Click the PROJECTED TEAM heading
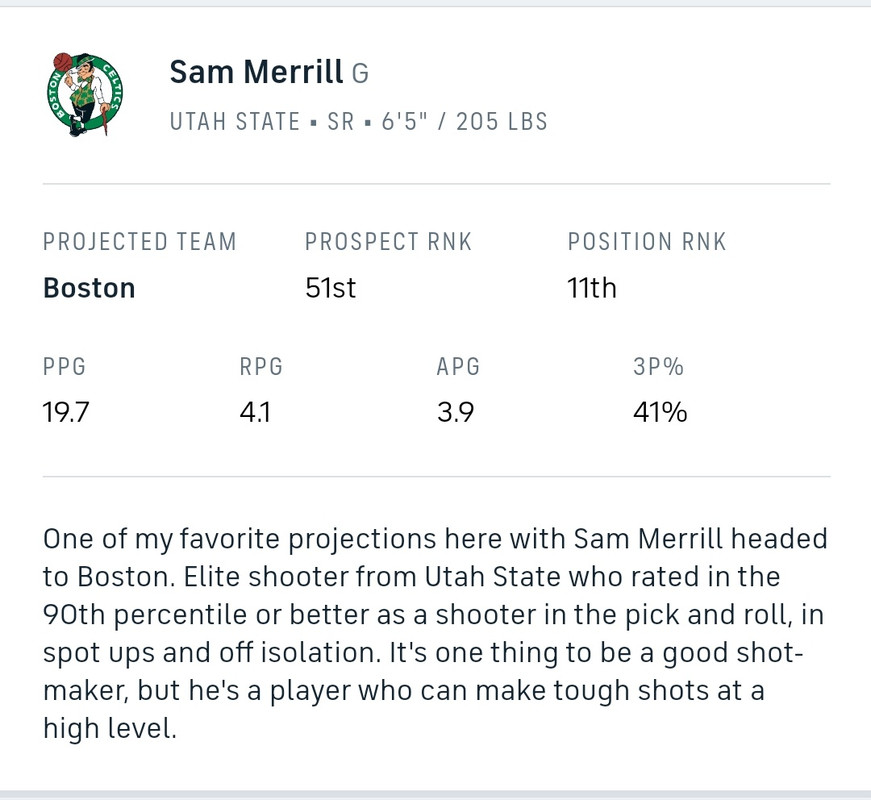Screen dimensions: 871x800 [x=140, y=242]
